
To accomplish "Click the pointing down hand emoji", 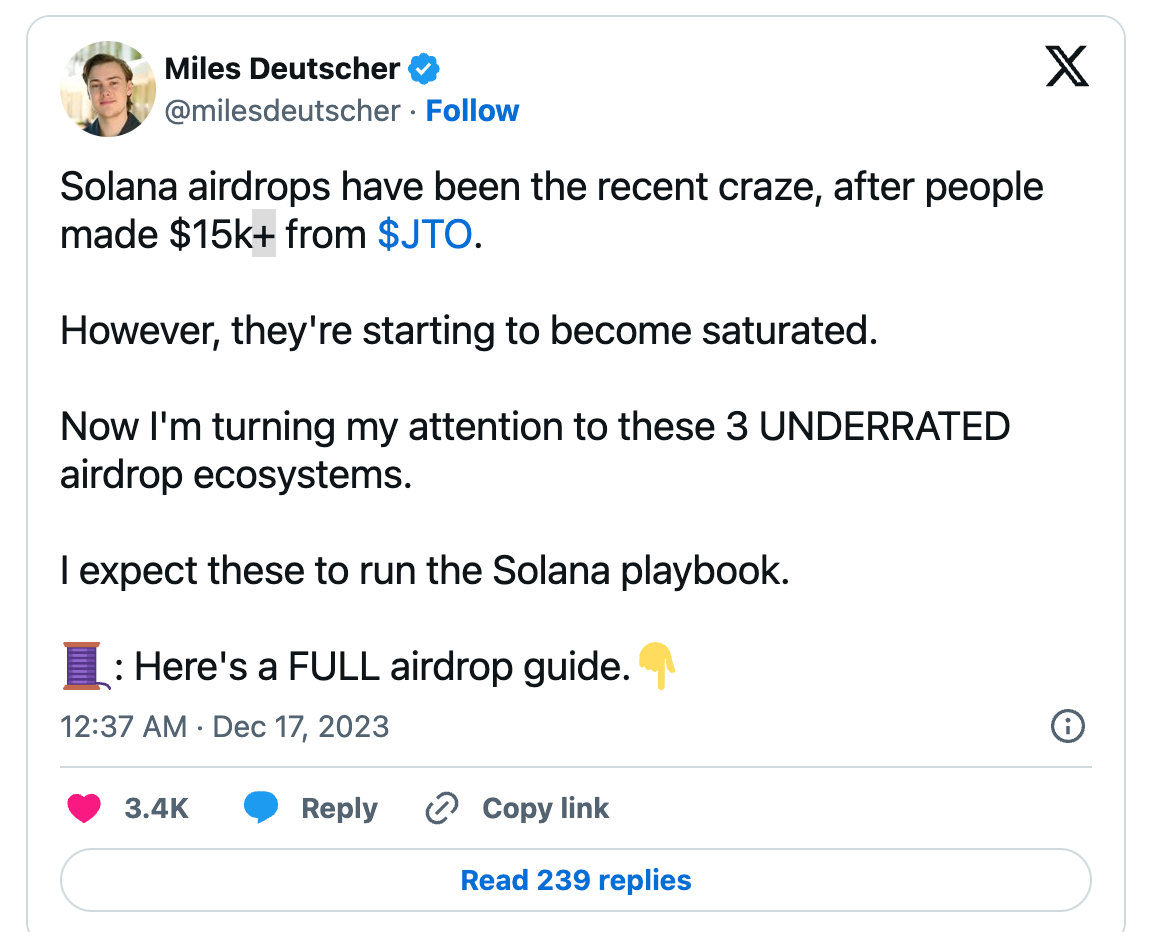I will [x=658, y=665].
